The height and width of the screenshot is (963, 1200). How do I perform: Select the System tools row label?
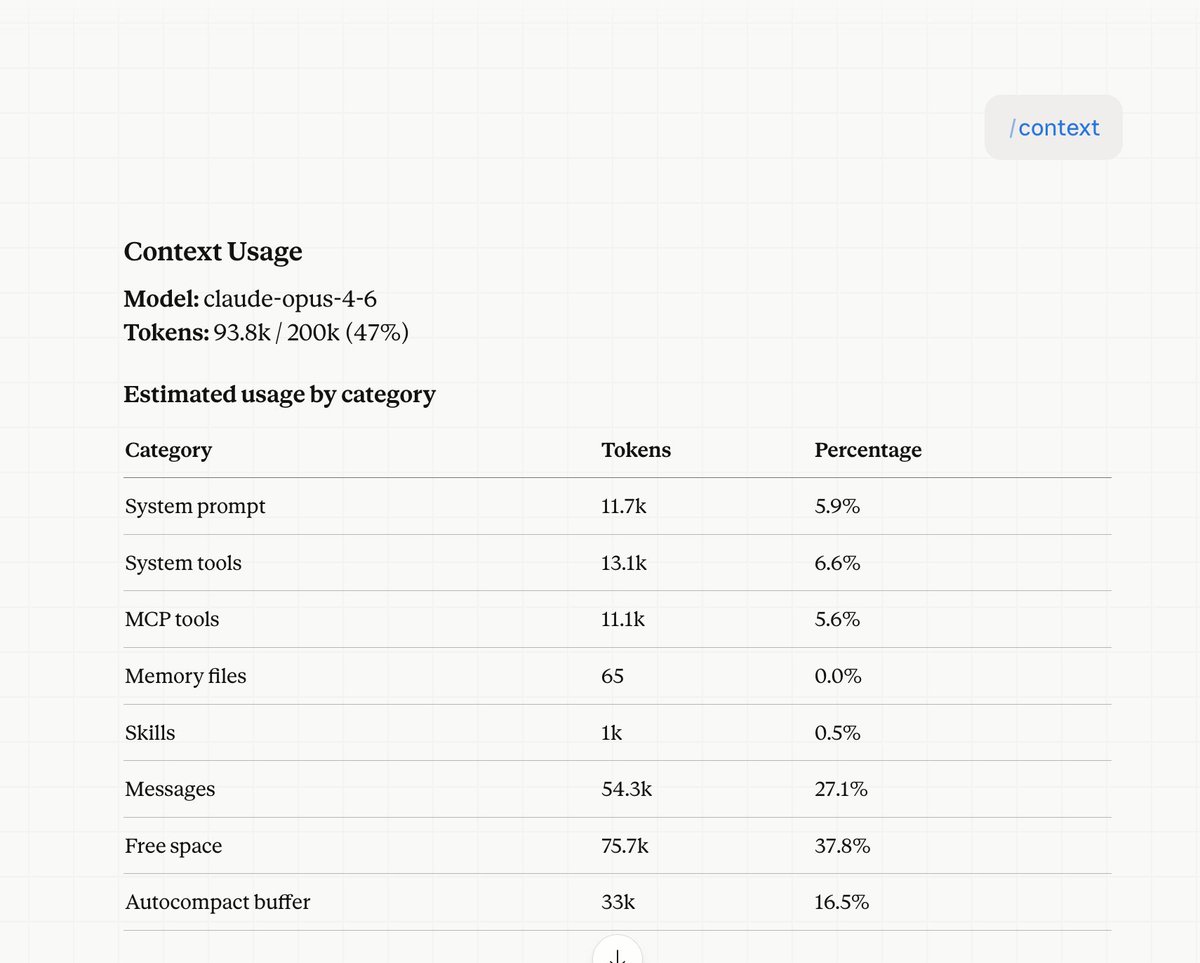pos(183,563)
